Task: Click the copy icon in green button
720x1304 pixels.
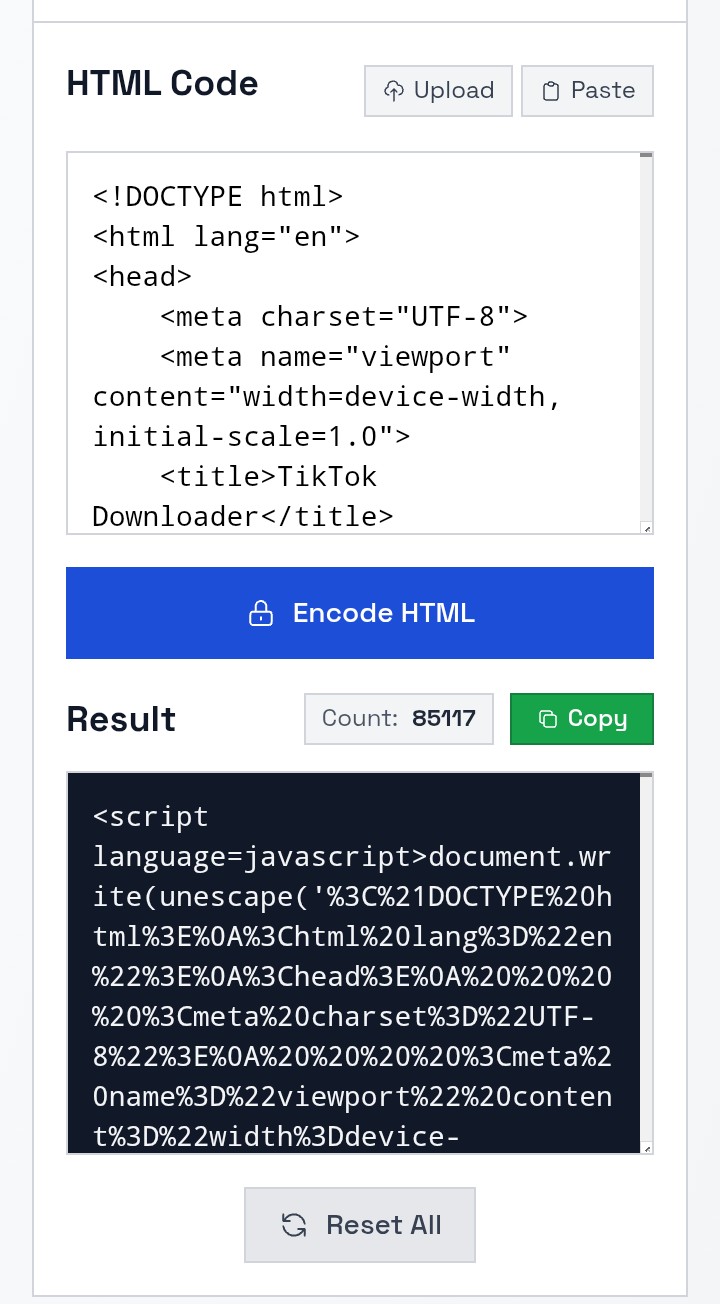Action: coord(547,719)
